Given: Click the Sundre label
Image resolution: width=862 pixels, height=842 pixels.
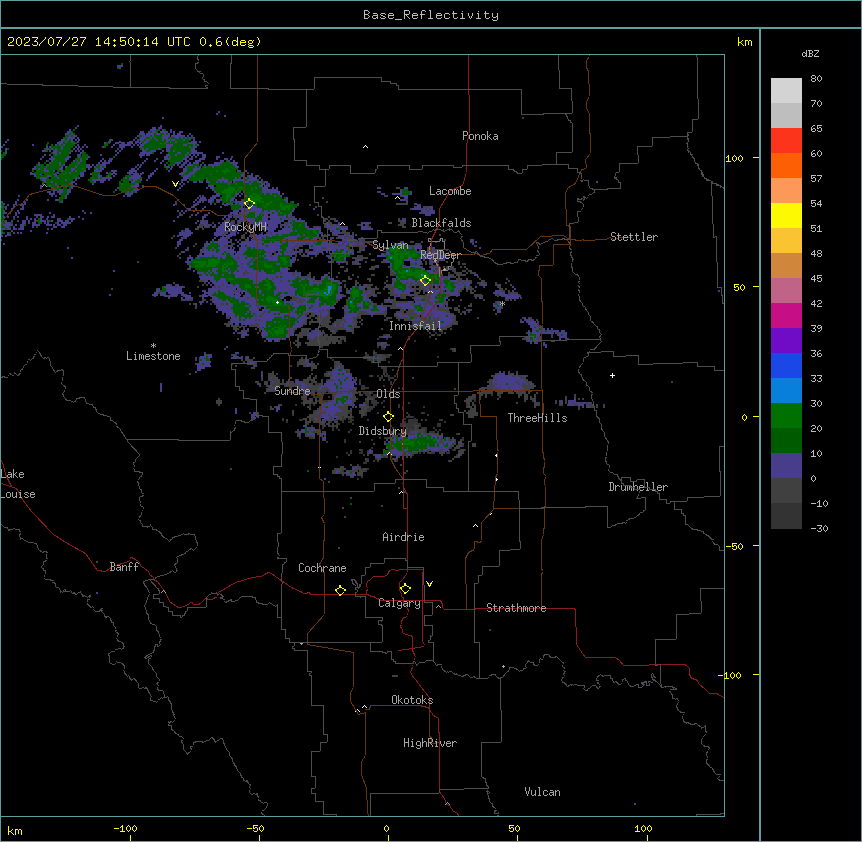Looking at the screenshot, I should click(292, 391).
